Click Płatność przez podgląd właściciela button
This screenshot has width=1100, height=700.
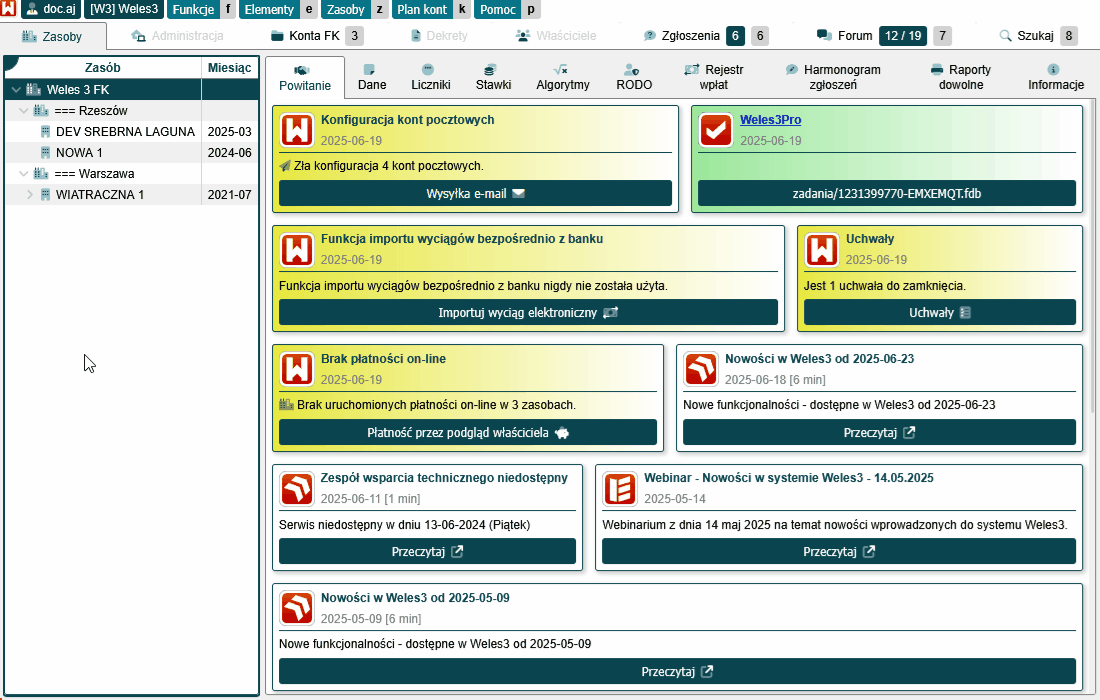pos(468,433)
